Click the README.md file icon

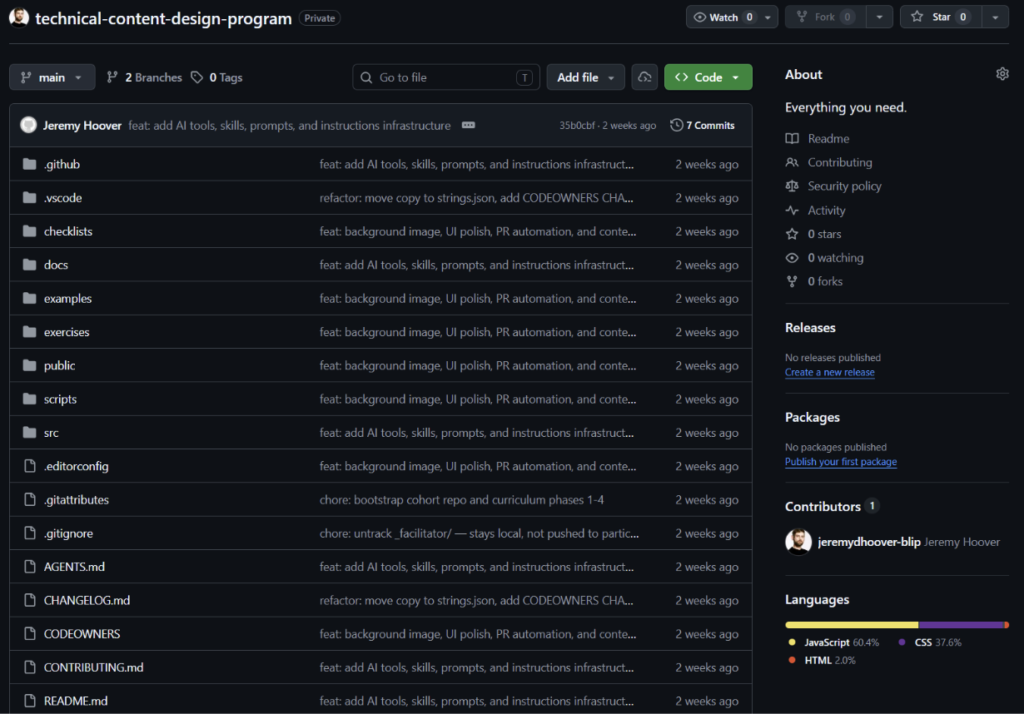tap(29, 700)
